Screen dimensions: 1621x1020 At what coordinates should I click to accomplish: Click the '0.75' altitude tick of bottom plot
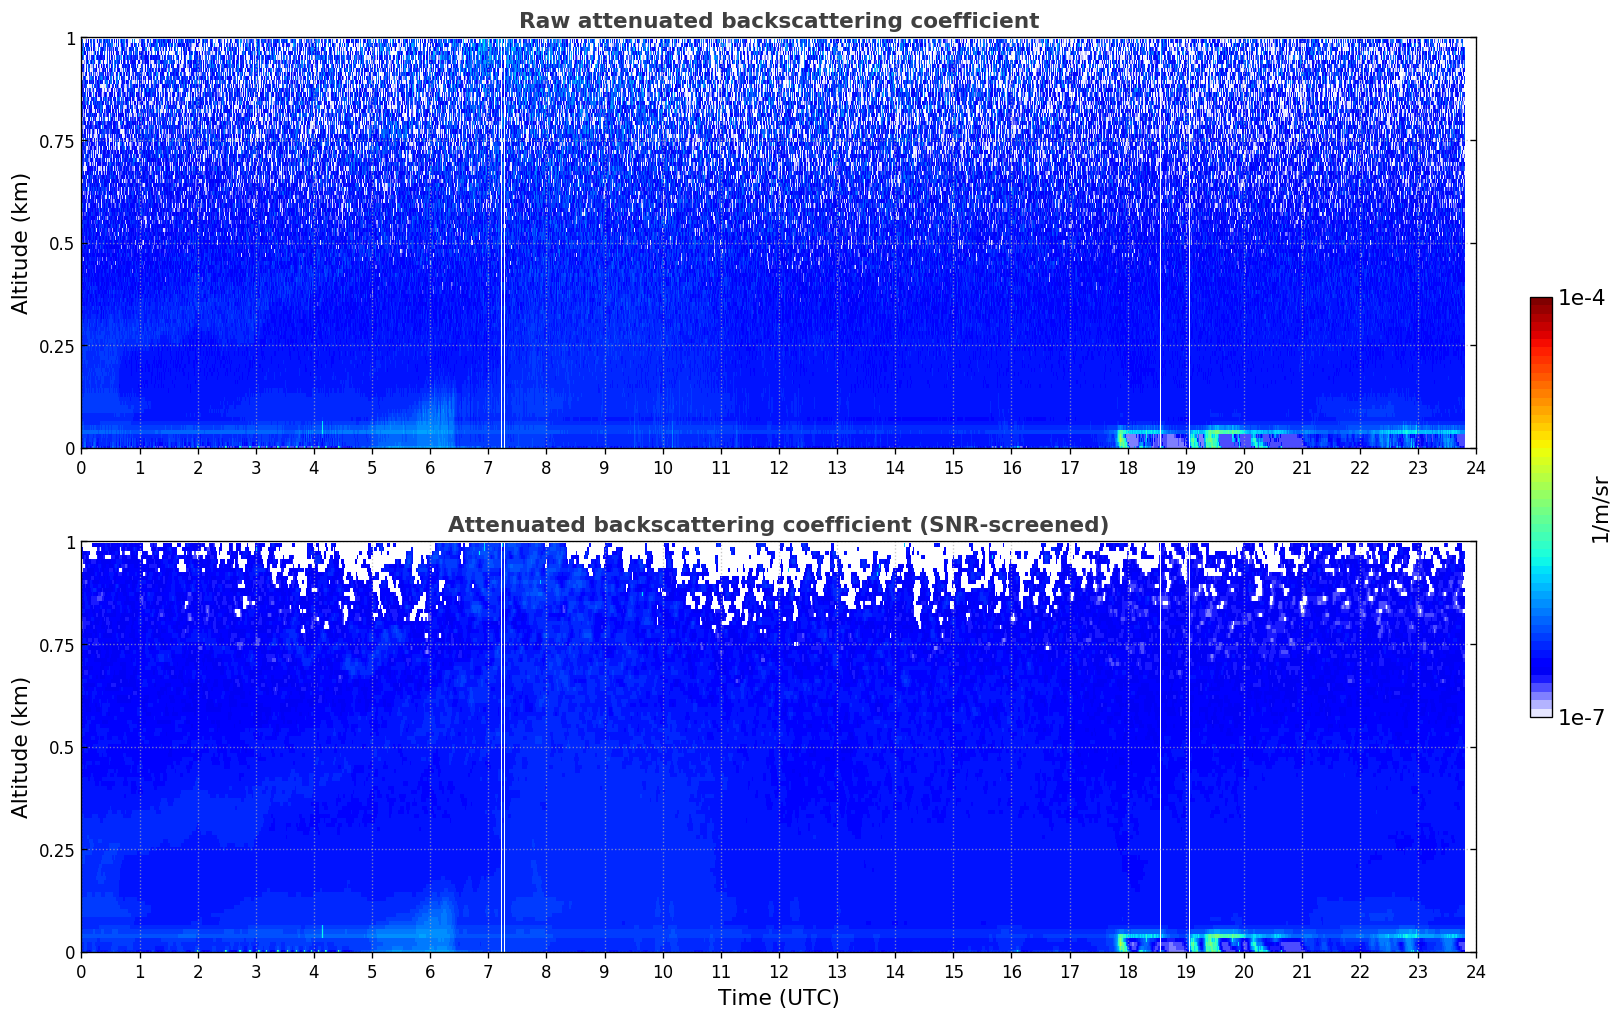[57, 645]
